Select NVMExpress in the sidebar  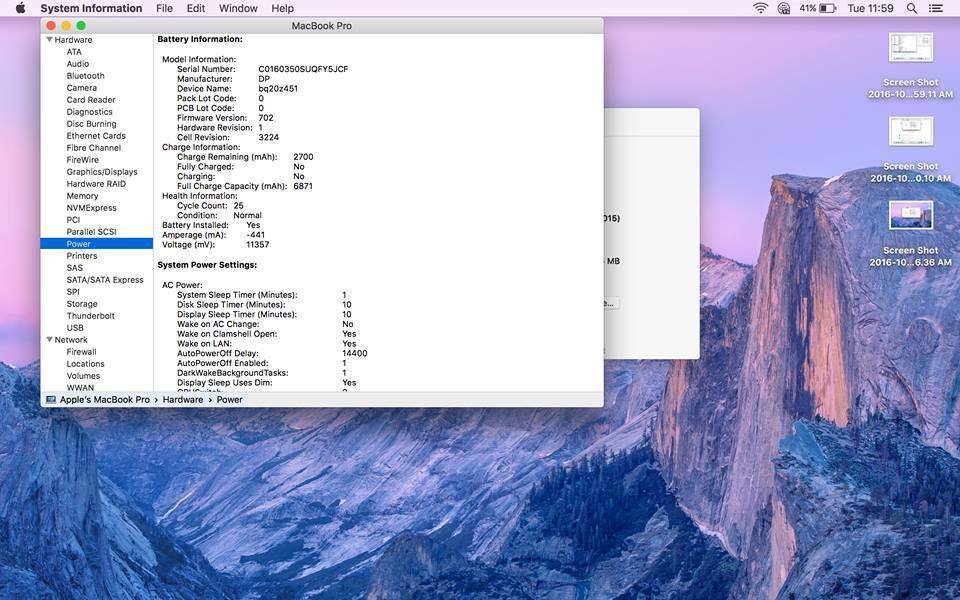91,208
